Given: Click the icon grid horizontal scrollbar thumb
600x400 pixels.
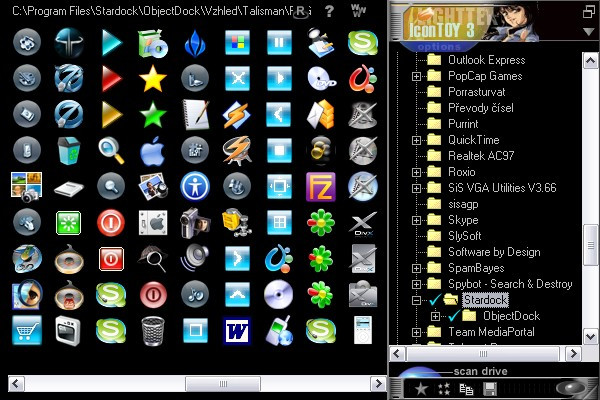Looking at the screenshot, I should pyautogui.click(x=223, y=384).
